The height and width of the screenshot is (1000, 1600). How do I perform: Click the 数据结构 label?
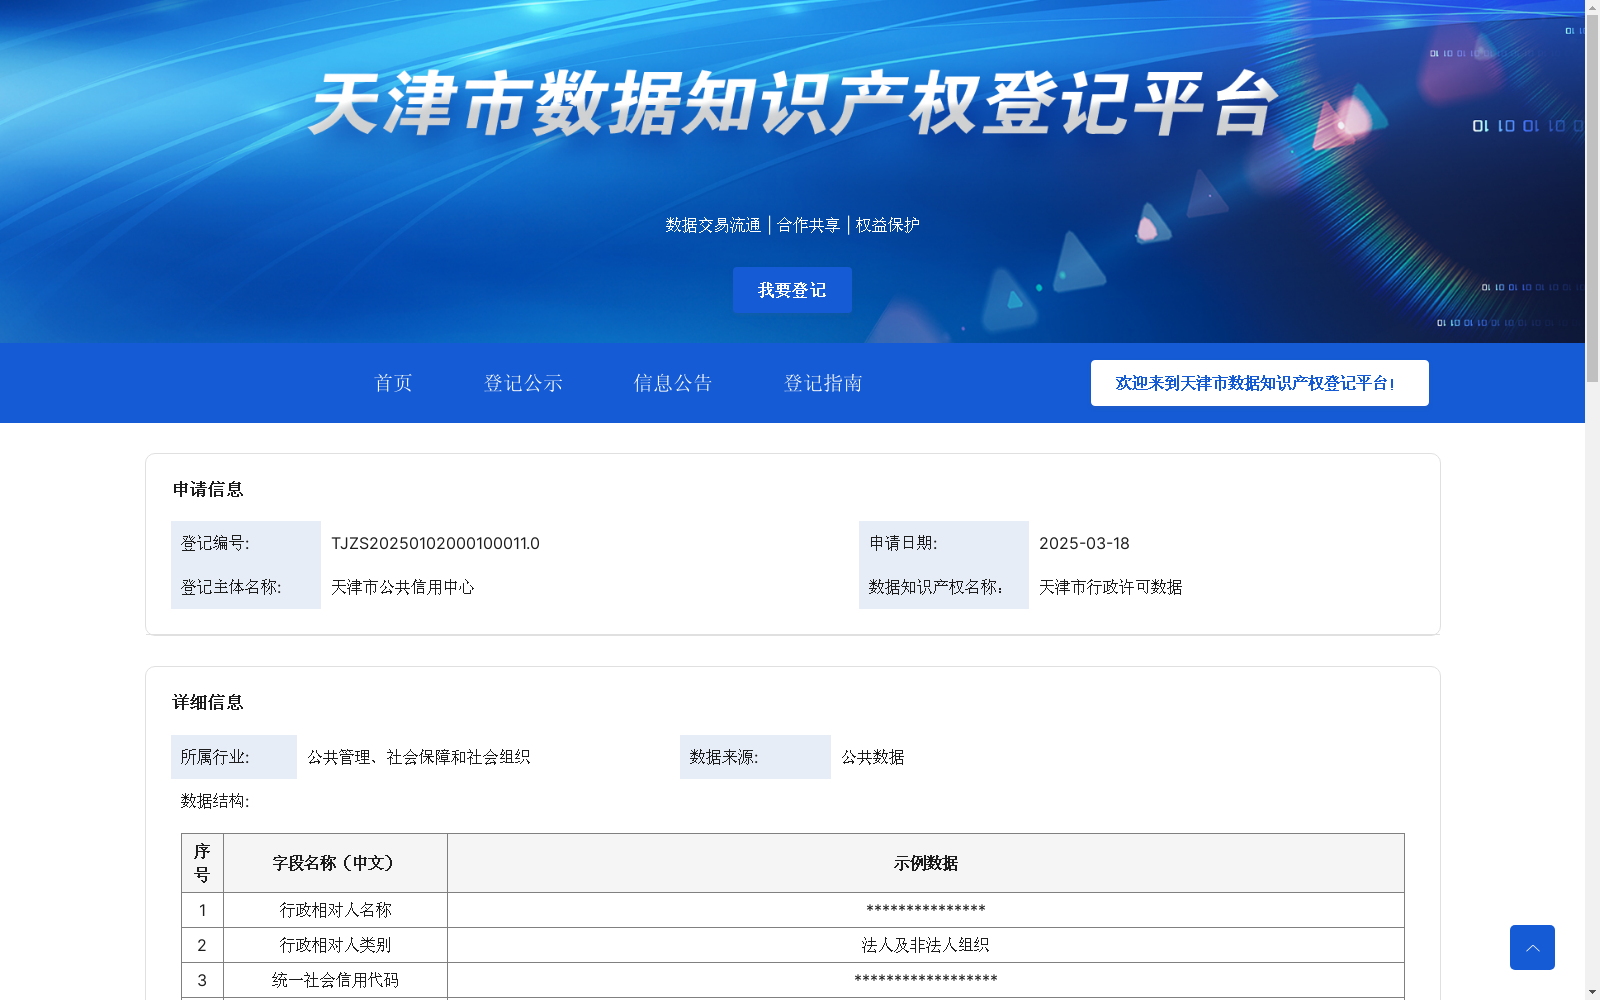click(215, 801)
